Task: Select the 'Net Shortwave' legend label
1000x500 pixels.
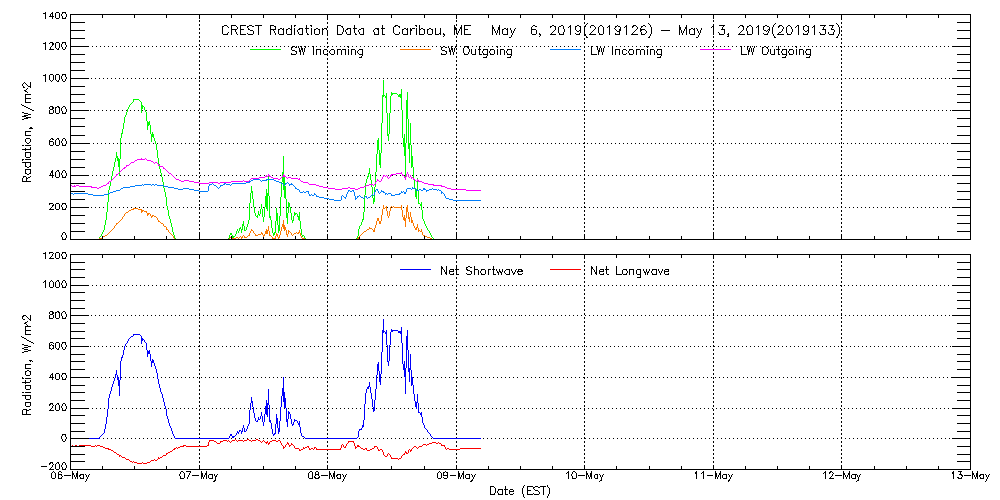Action: pos(482,271)
